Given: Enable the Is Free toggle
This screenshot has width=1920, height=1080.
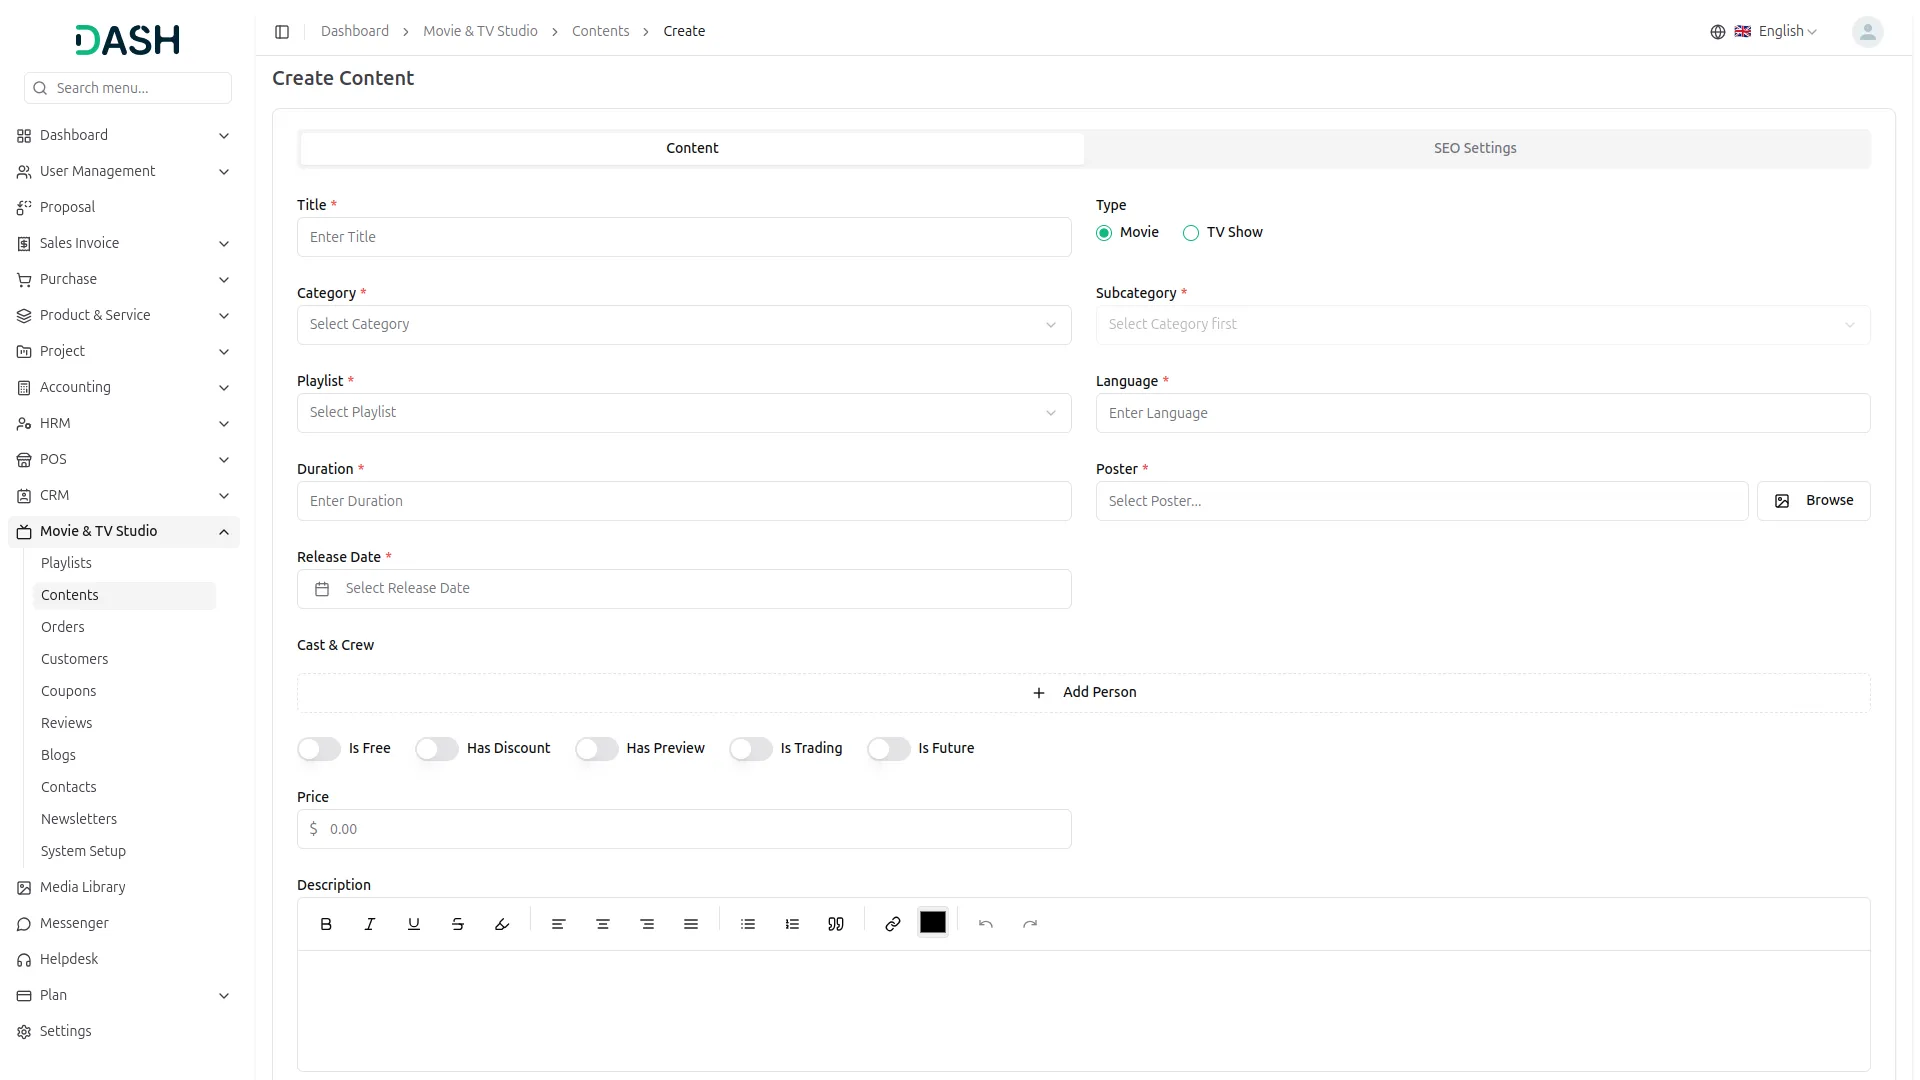Looking at the screenshot, I should [x=319, y=749].
